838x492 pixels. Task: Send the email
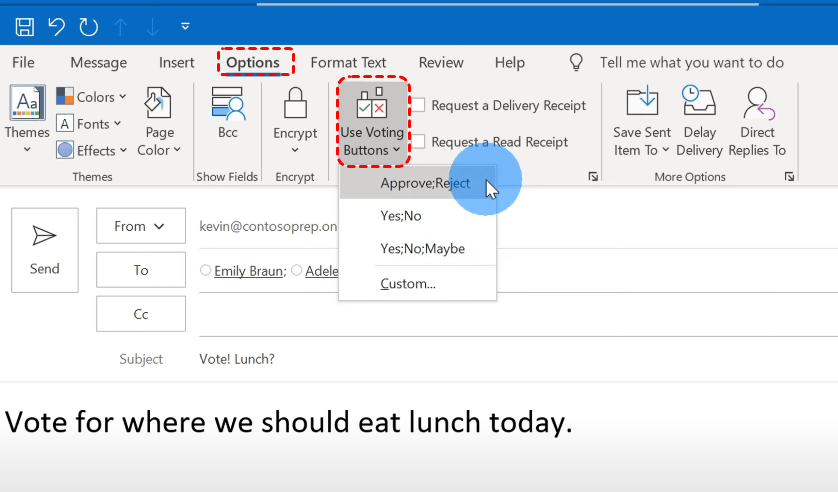coord(45,250)
